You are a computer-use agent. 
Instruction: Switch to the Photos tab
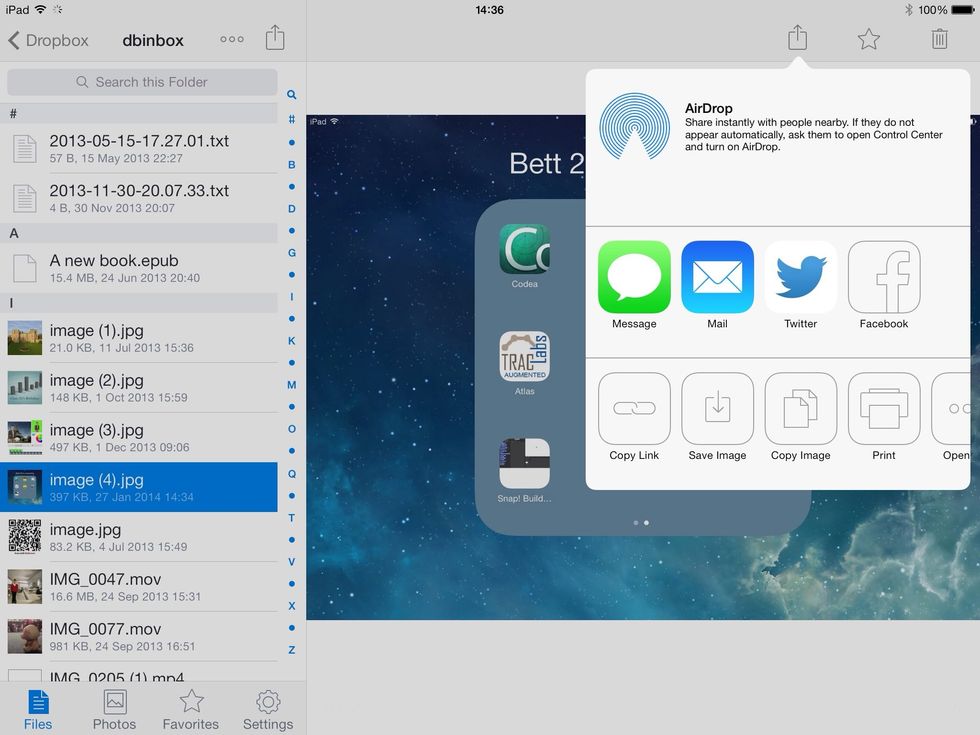pyautogui.click(x=114, y=707)
